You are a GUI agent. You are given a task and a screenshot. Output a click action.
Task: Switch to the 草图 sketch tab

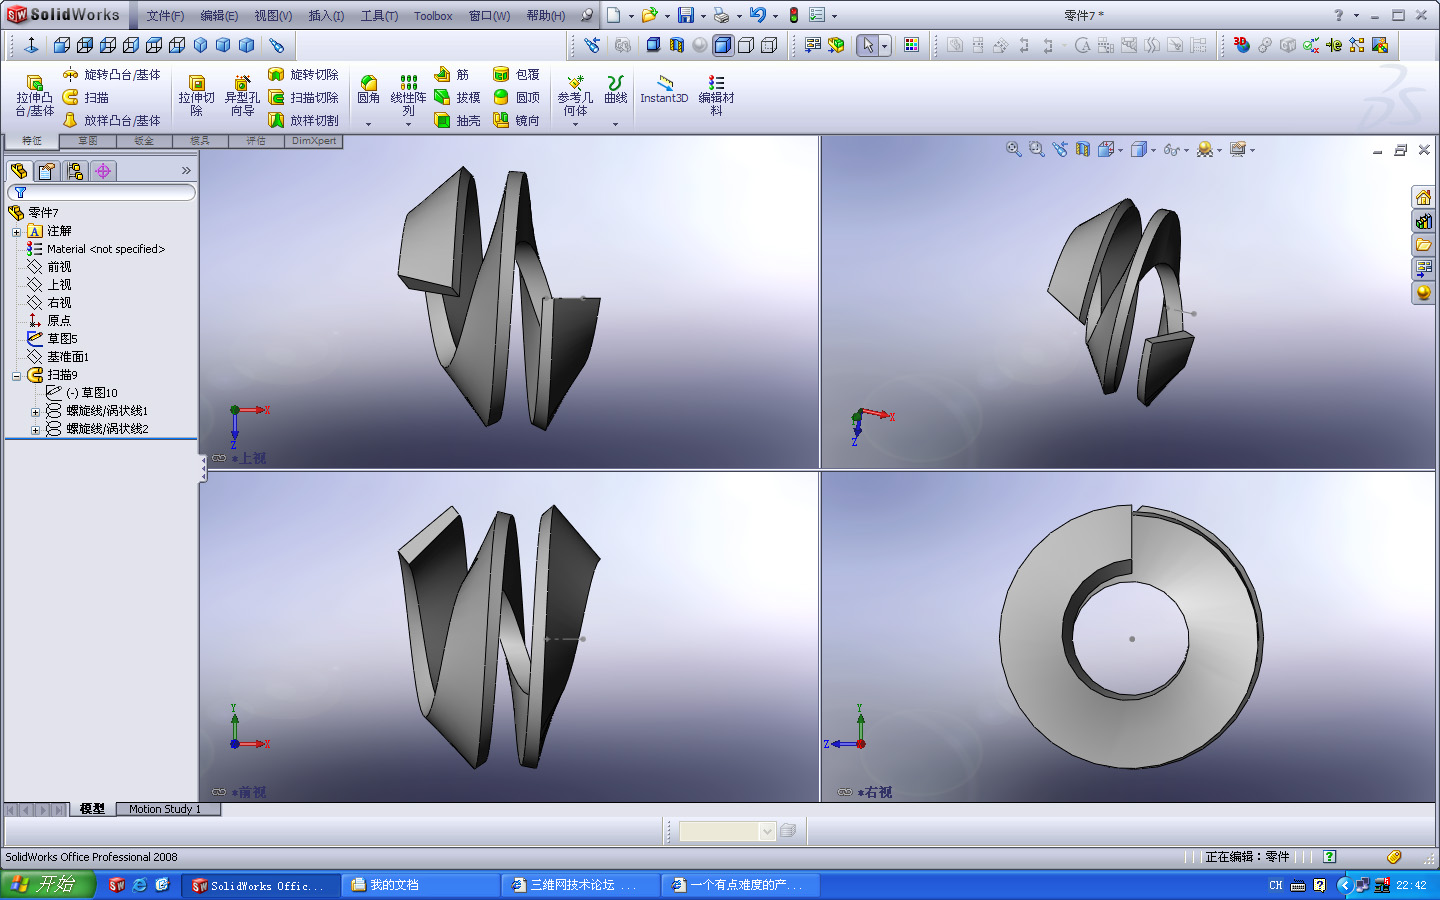88,141
